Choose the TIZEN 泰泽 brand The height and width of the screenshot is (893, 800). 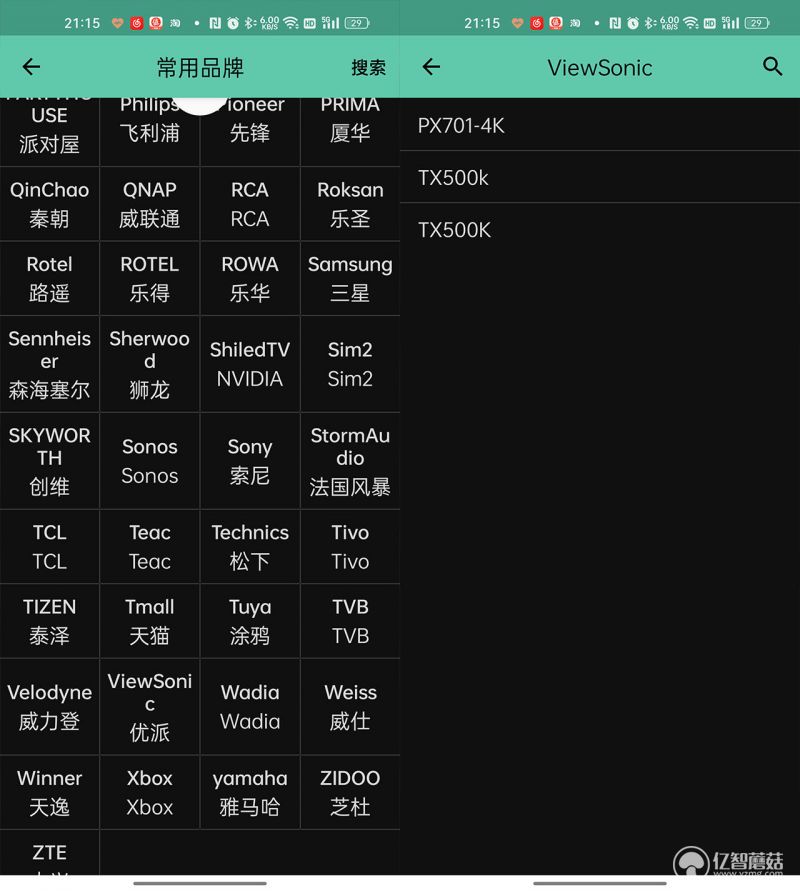tap(50, 621)
